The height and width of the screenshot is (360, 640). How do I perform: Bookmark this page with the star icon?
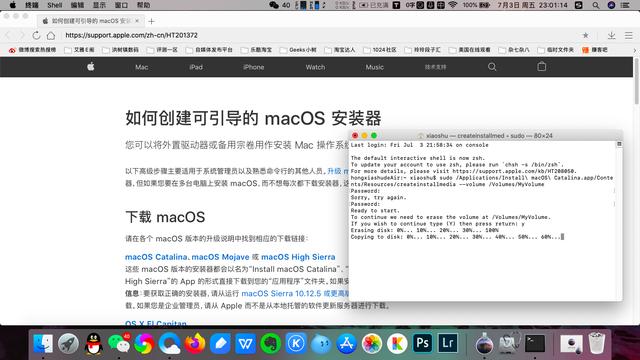click(586, 35)
